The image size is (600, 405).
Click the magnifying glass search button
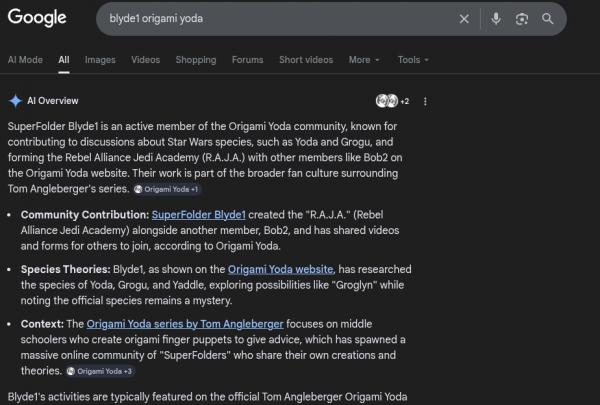[x=548, y=19]
